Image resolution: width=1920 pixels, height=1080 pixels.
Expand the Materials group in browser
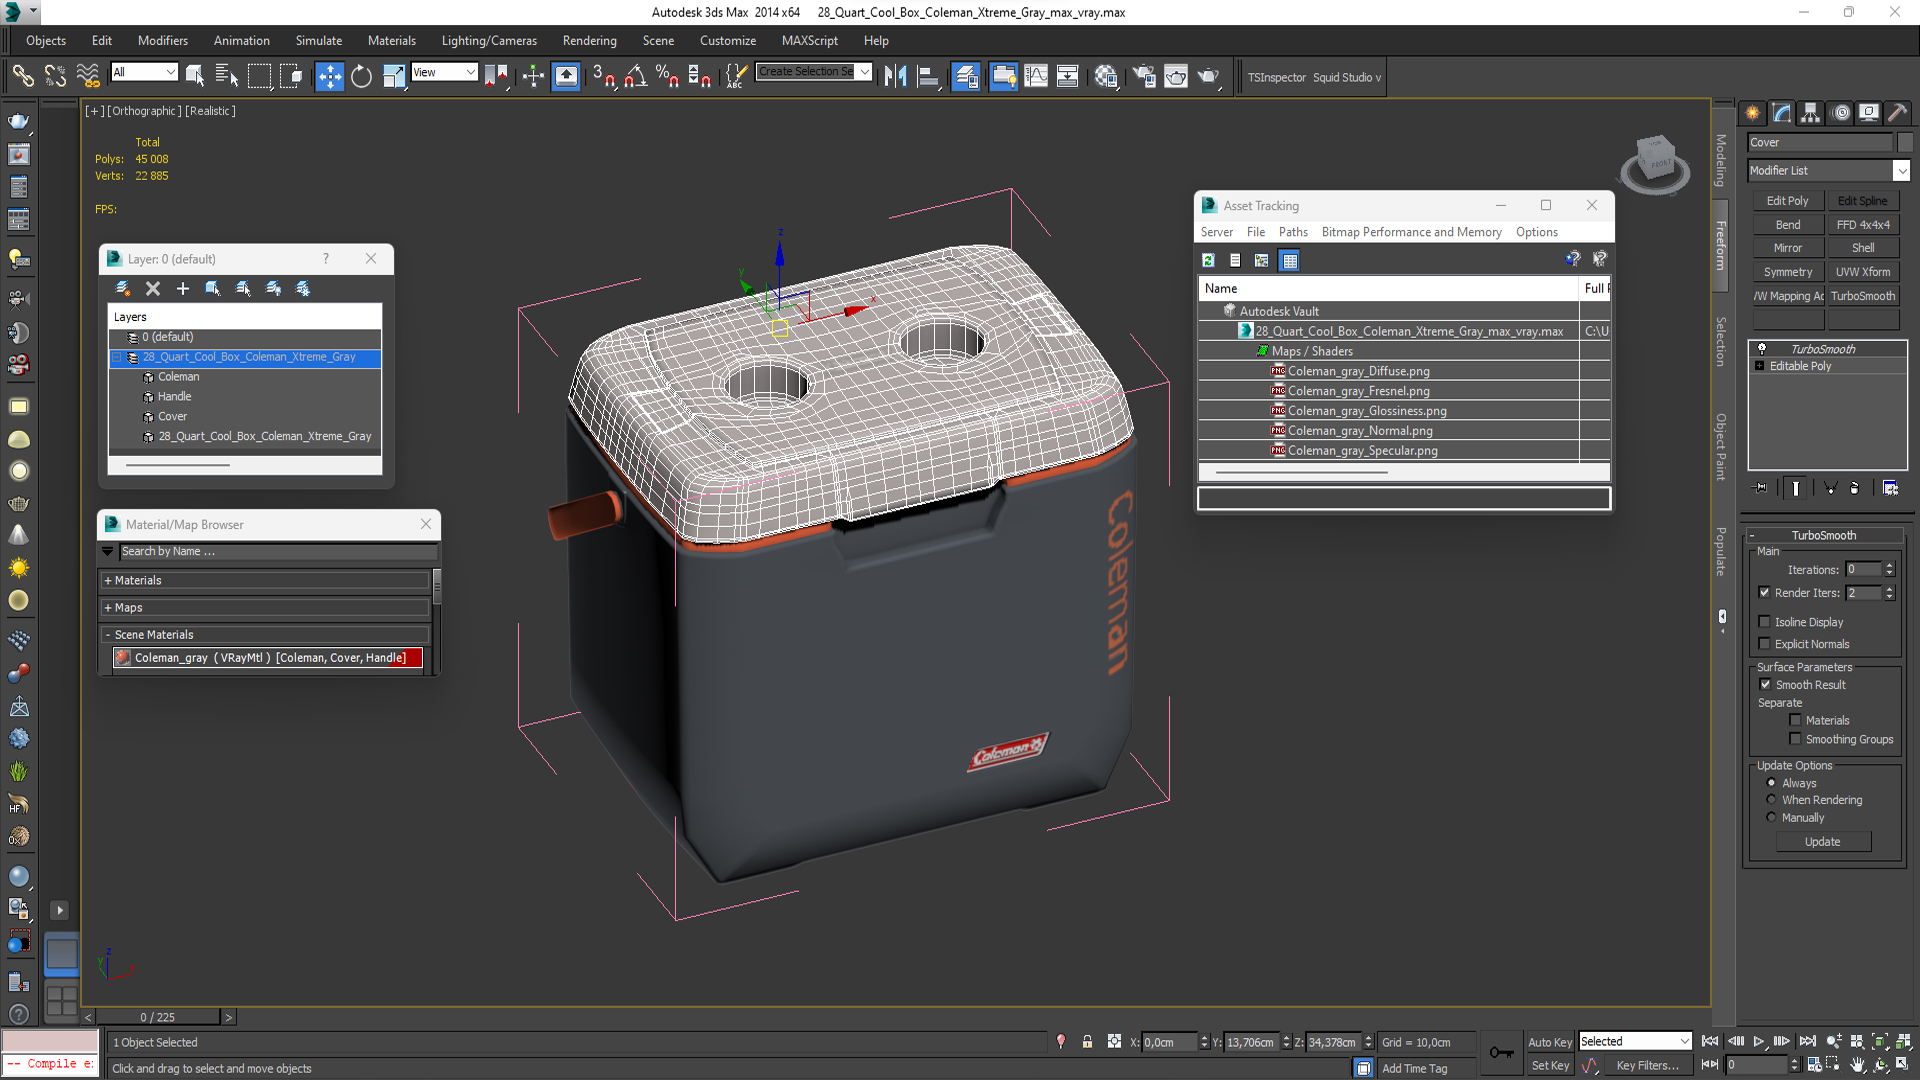point(108,580)
